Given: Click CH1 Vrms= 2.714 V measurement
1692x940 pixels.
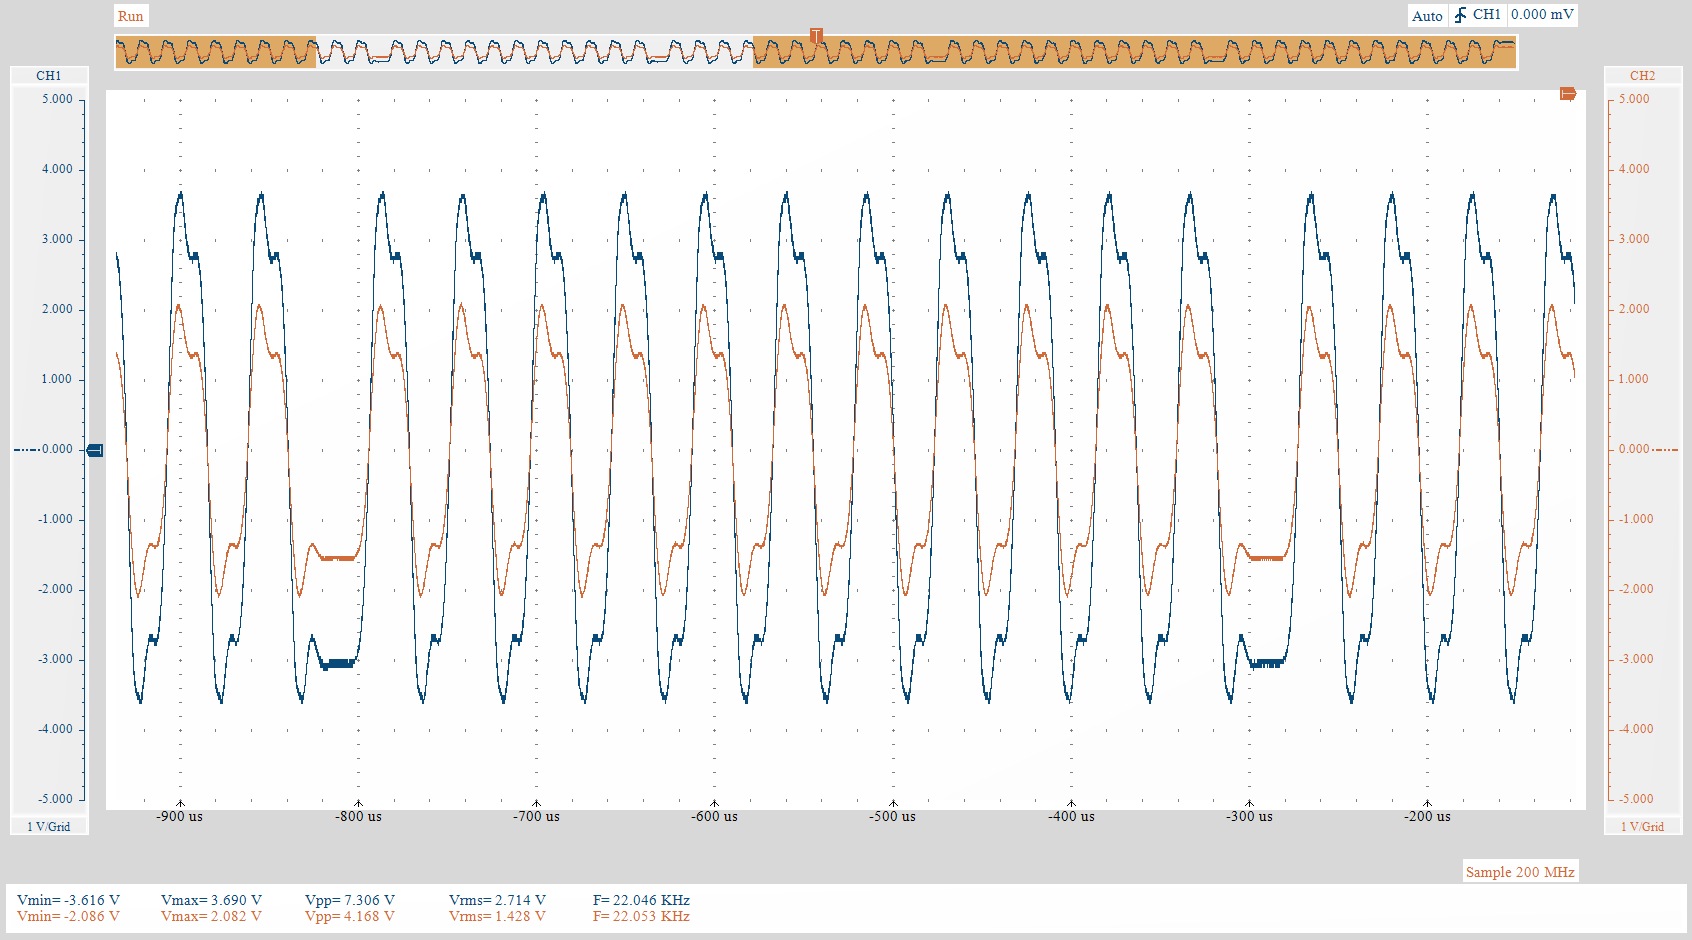Looking at the screenshot, I should [497, 900].
